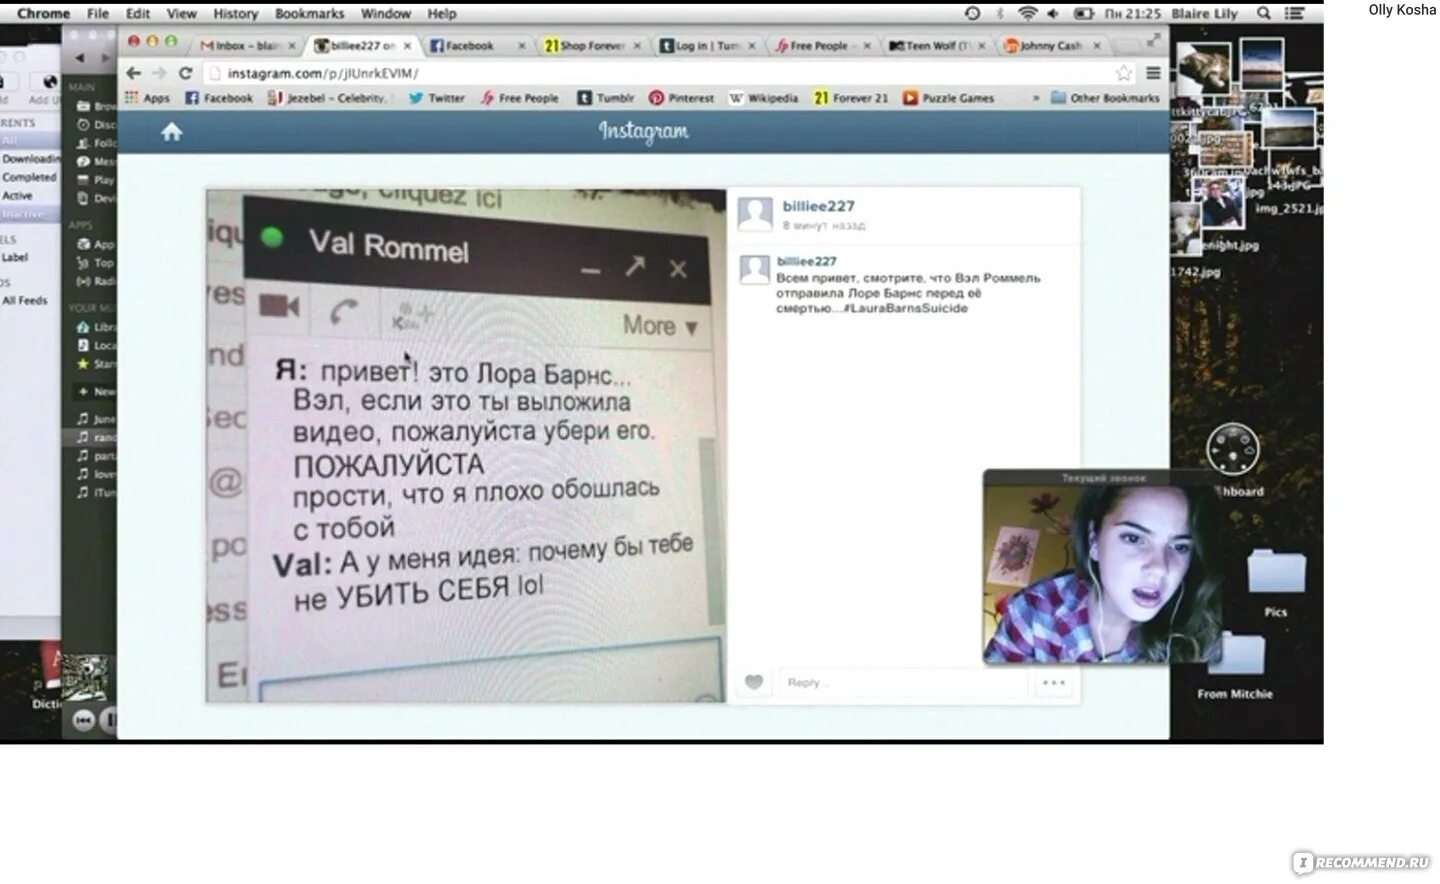Go to Instagram home icon

click(172, 132)
